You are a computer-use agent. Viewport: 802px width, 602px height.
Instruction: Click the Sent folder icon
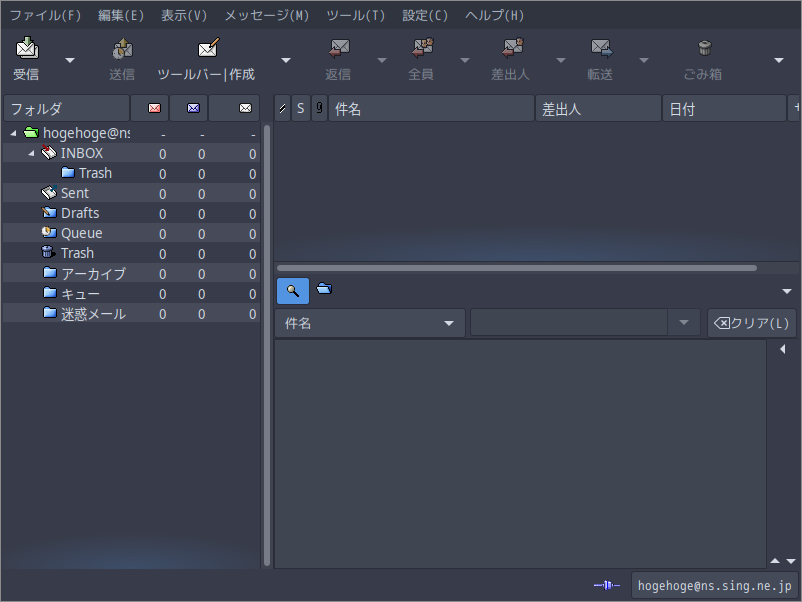(x=49, y=193)
